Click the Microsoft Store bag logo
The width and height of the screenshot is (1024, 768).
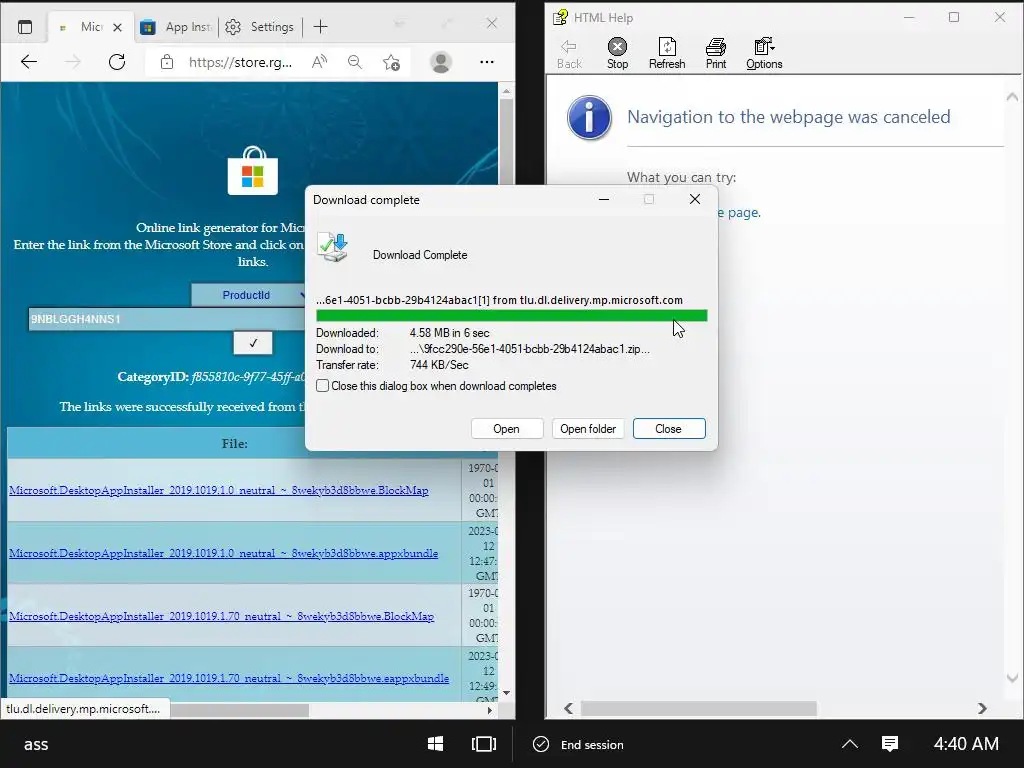coord(253,171)
